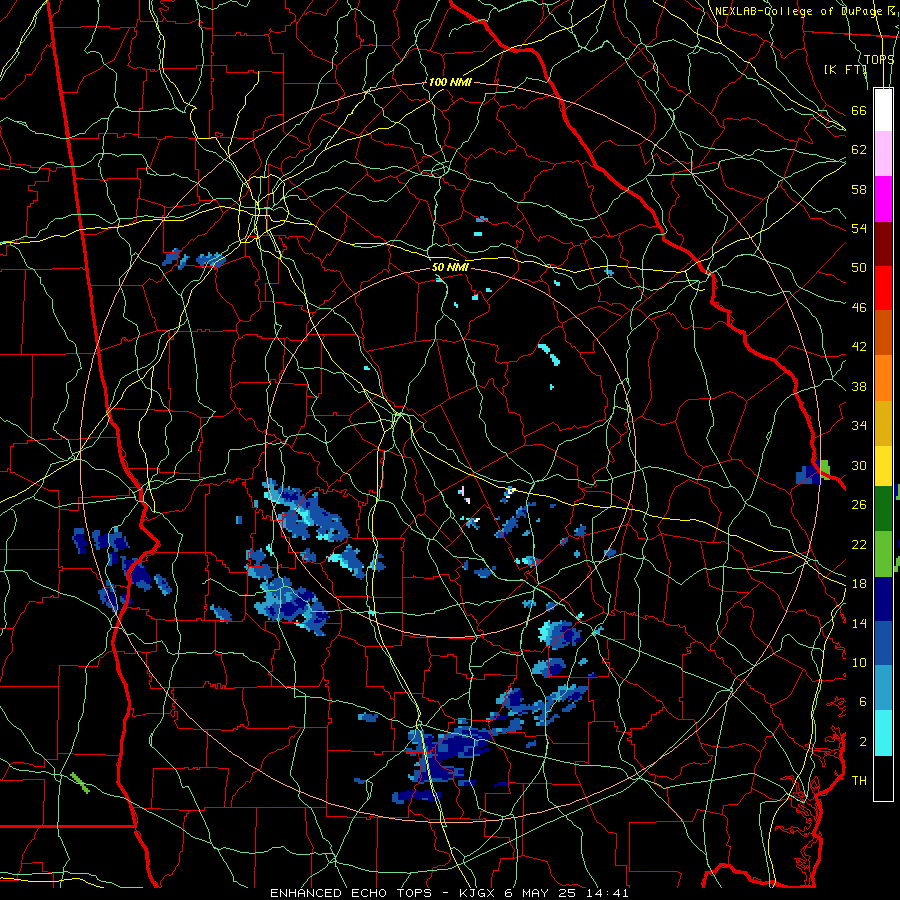Viewport: 900px width, 900px height.
Task: Click the "NEXLAB-College of DuPage" credit text
Action: pos(798,11)
